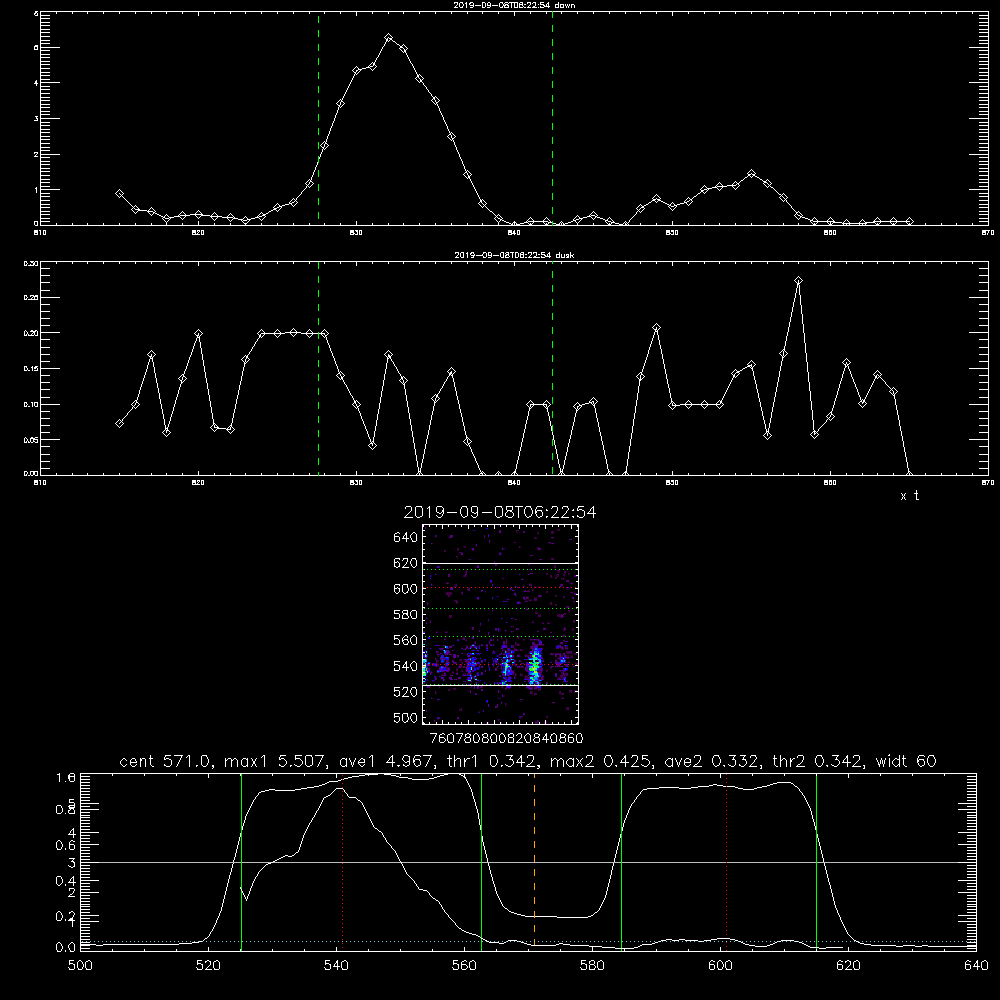Screen dimensions: 1000x1000
Task: Select the tallest spike marker in dusk plot
Action: (798, 281)
